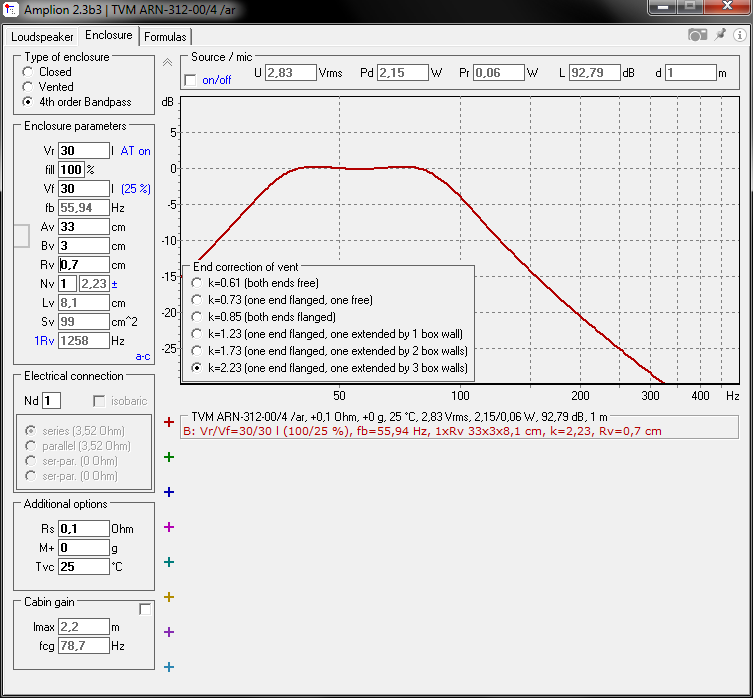753x698 pixels.
Task: Click the Av vent dimension field
Action: pyautogui.click(x=84, y=227)
